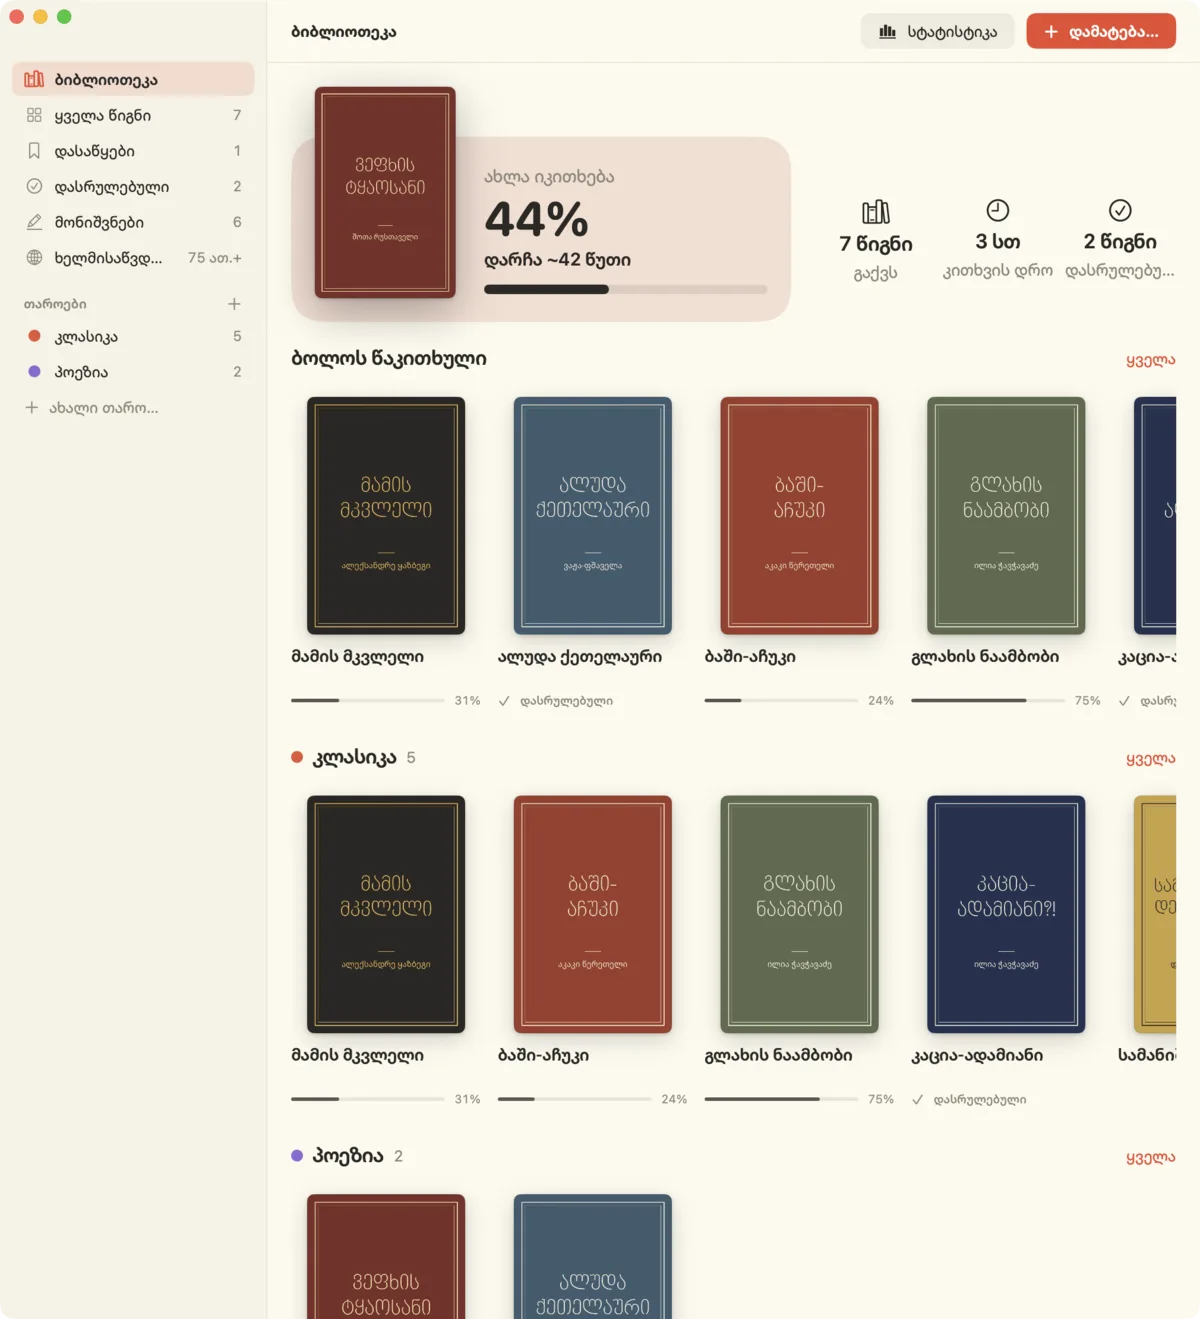1200x1319 pixels.
Task: Click the ბაში-აჩუკი title under ბოლოს წაკითხული
Action: (750, 657)
